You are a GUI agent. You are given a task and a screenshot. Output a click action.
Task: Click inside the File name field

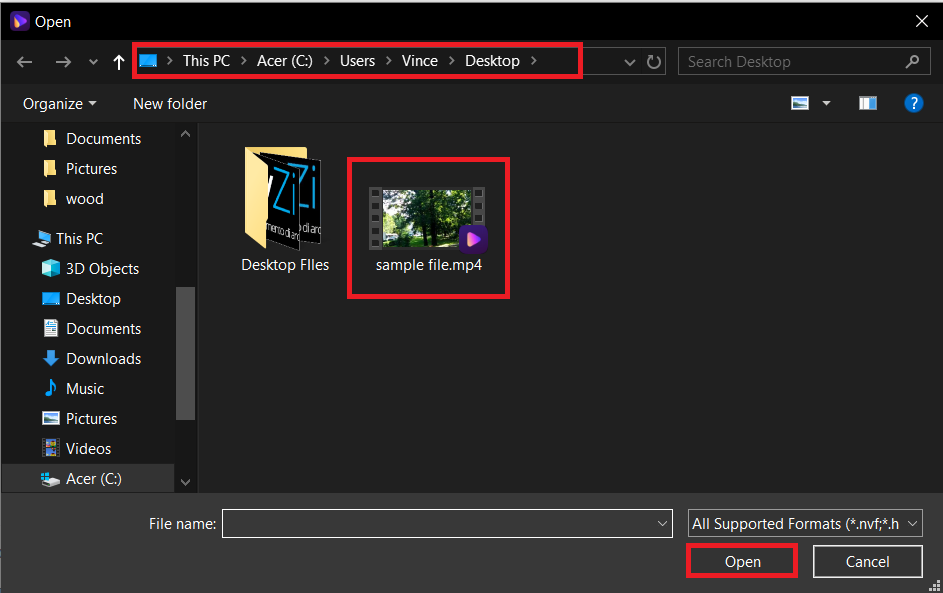click(x=440, y=523)
